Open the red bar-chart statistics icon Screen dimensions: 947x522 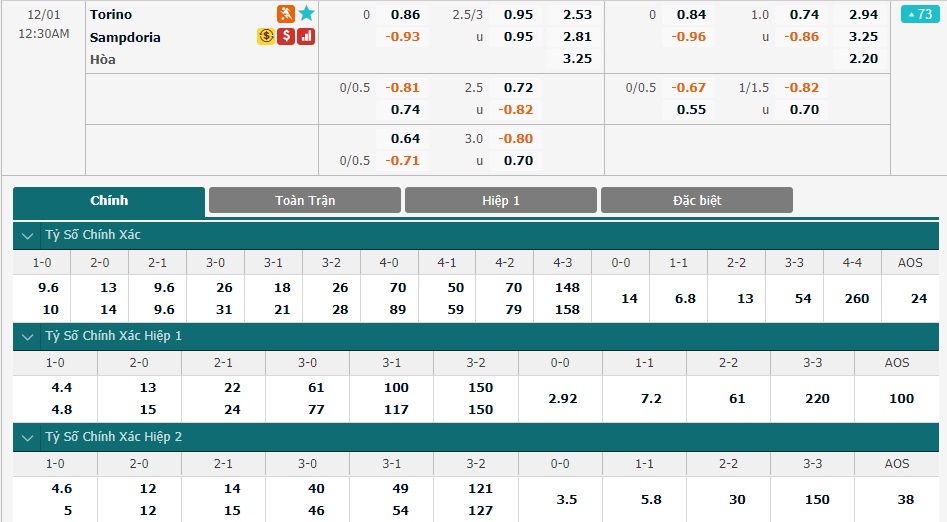click(x=306, y=36)
